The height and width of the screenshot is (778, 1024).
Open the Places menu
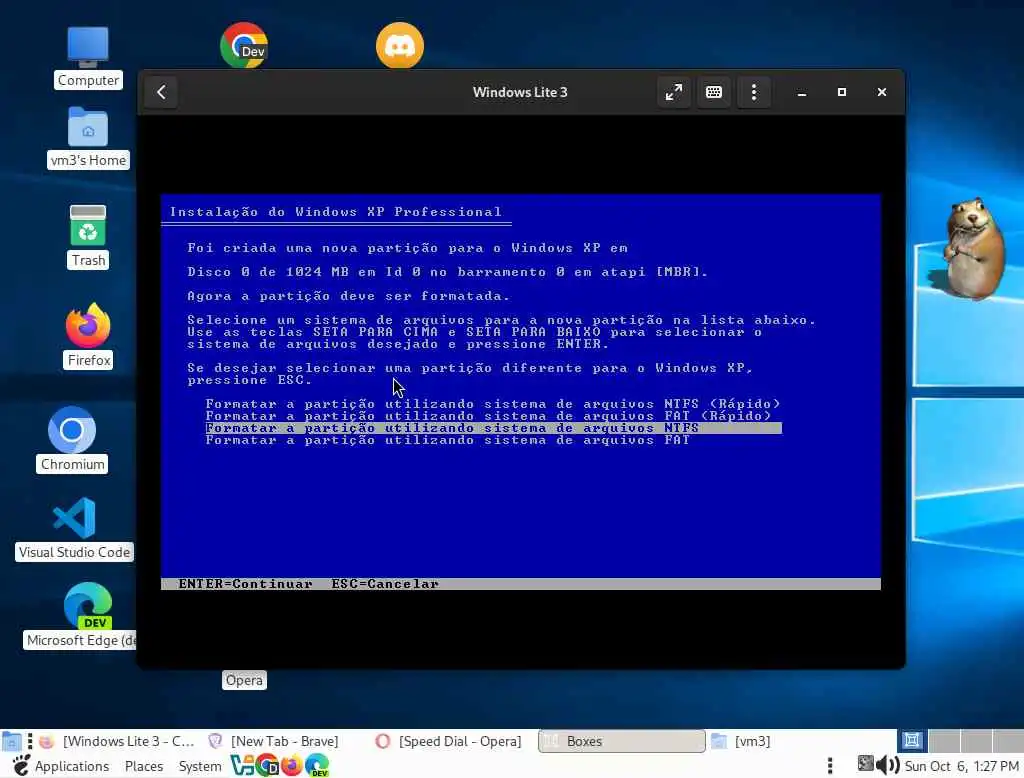coord(144,766)
